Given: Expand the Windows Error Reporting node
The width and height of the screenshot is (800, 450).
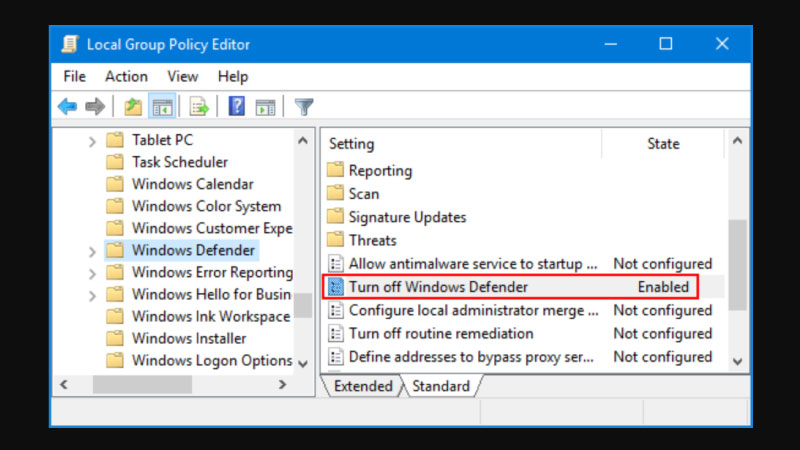Looking at the screenshot, I should [x=92, y=273].
